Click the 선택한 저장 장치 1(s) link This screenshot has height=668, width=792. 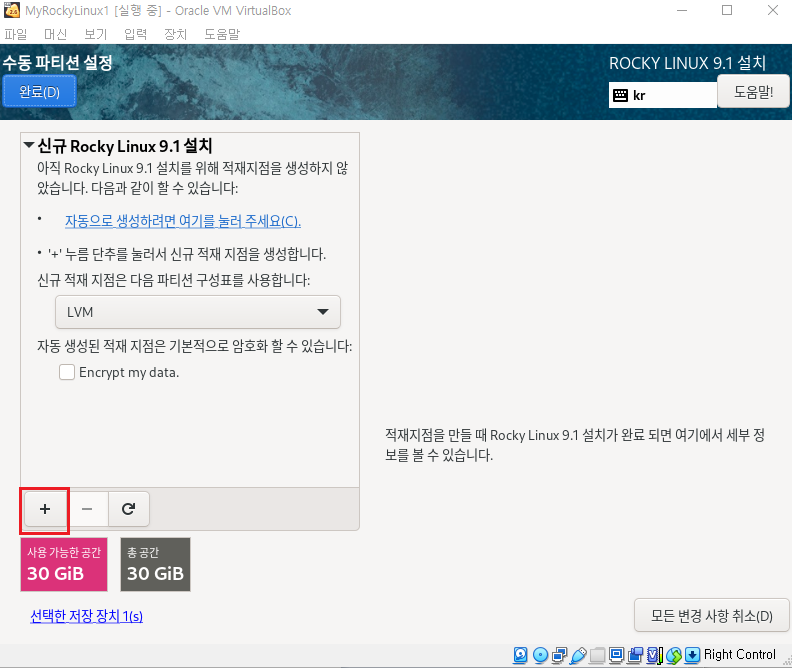pos(86,616)
